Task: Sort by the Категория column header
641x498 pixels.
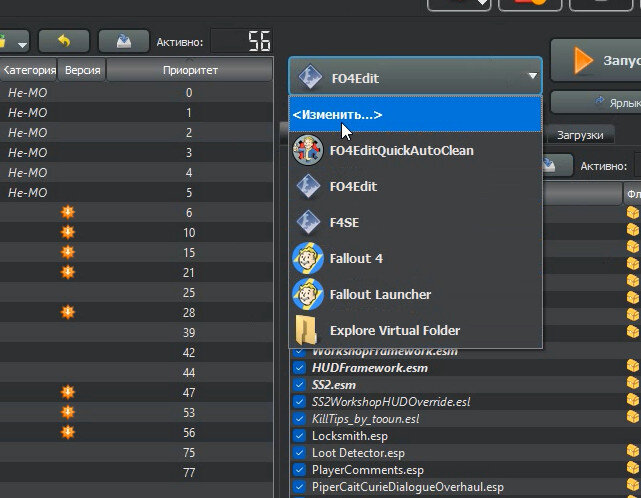Action: [28, 70]
